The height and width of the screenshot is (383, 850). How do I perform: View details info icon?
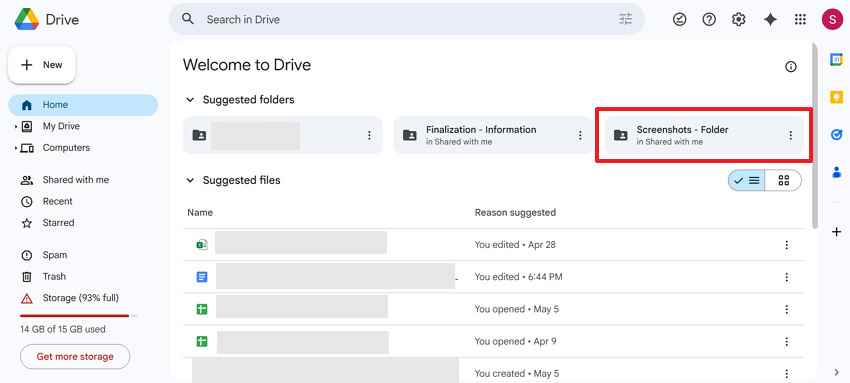(791, 67)
